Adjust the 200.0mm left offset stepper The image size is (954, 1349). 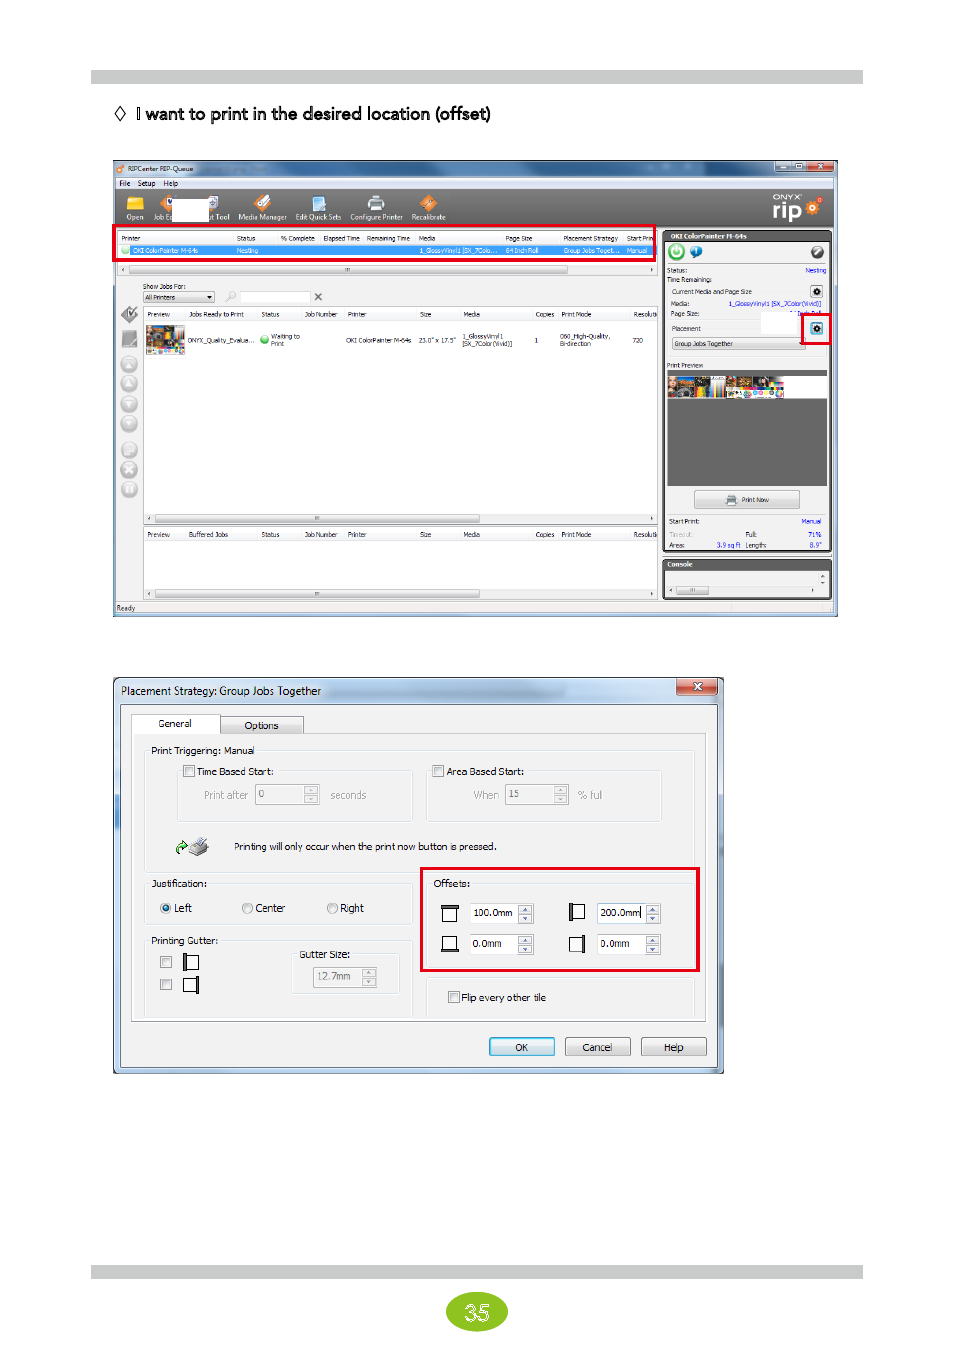pos(653,913)
